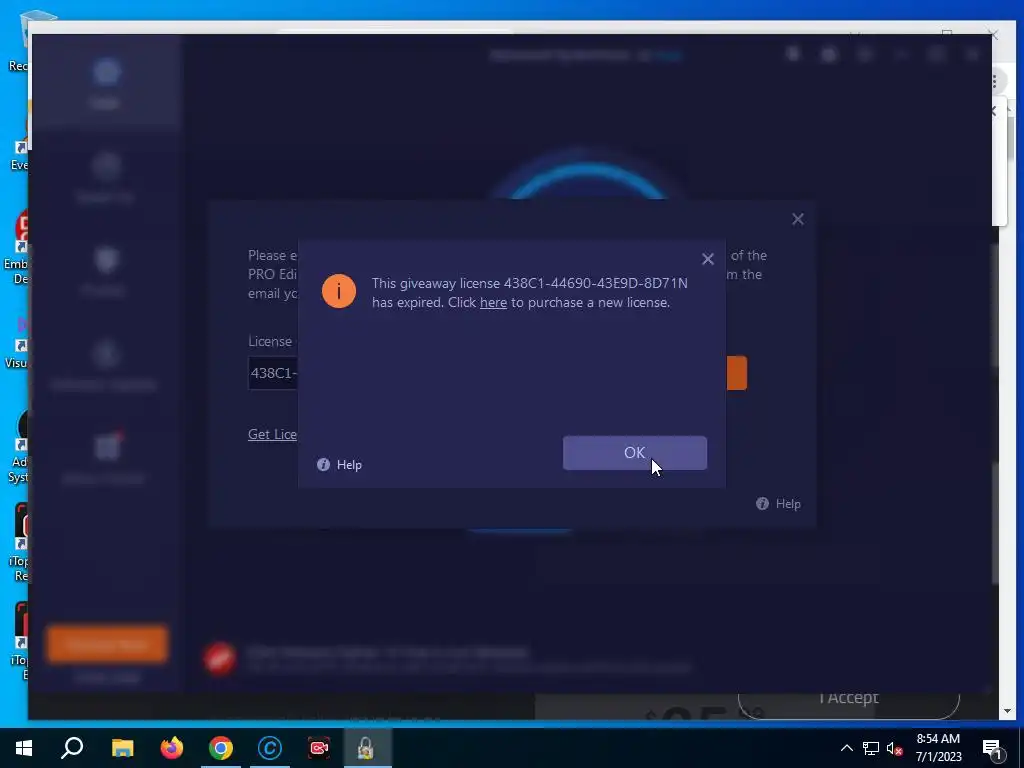1024x768 pixels.
Task: Launch Firefox from the taskbar
Action: click(172, 748)
